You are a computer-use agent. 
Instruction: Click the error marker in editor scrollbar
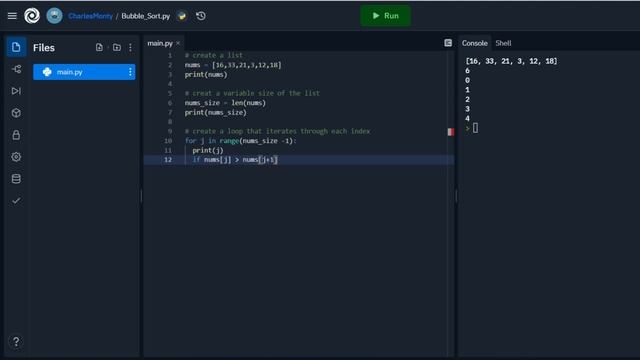click(451, 132)
